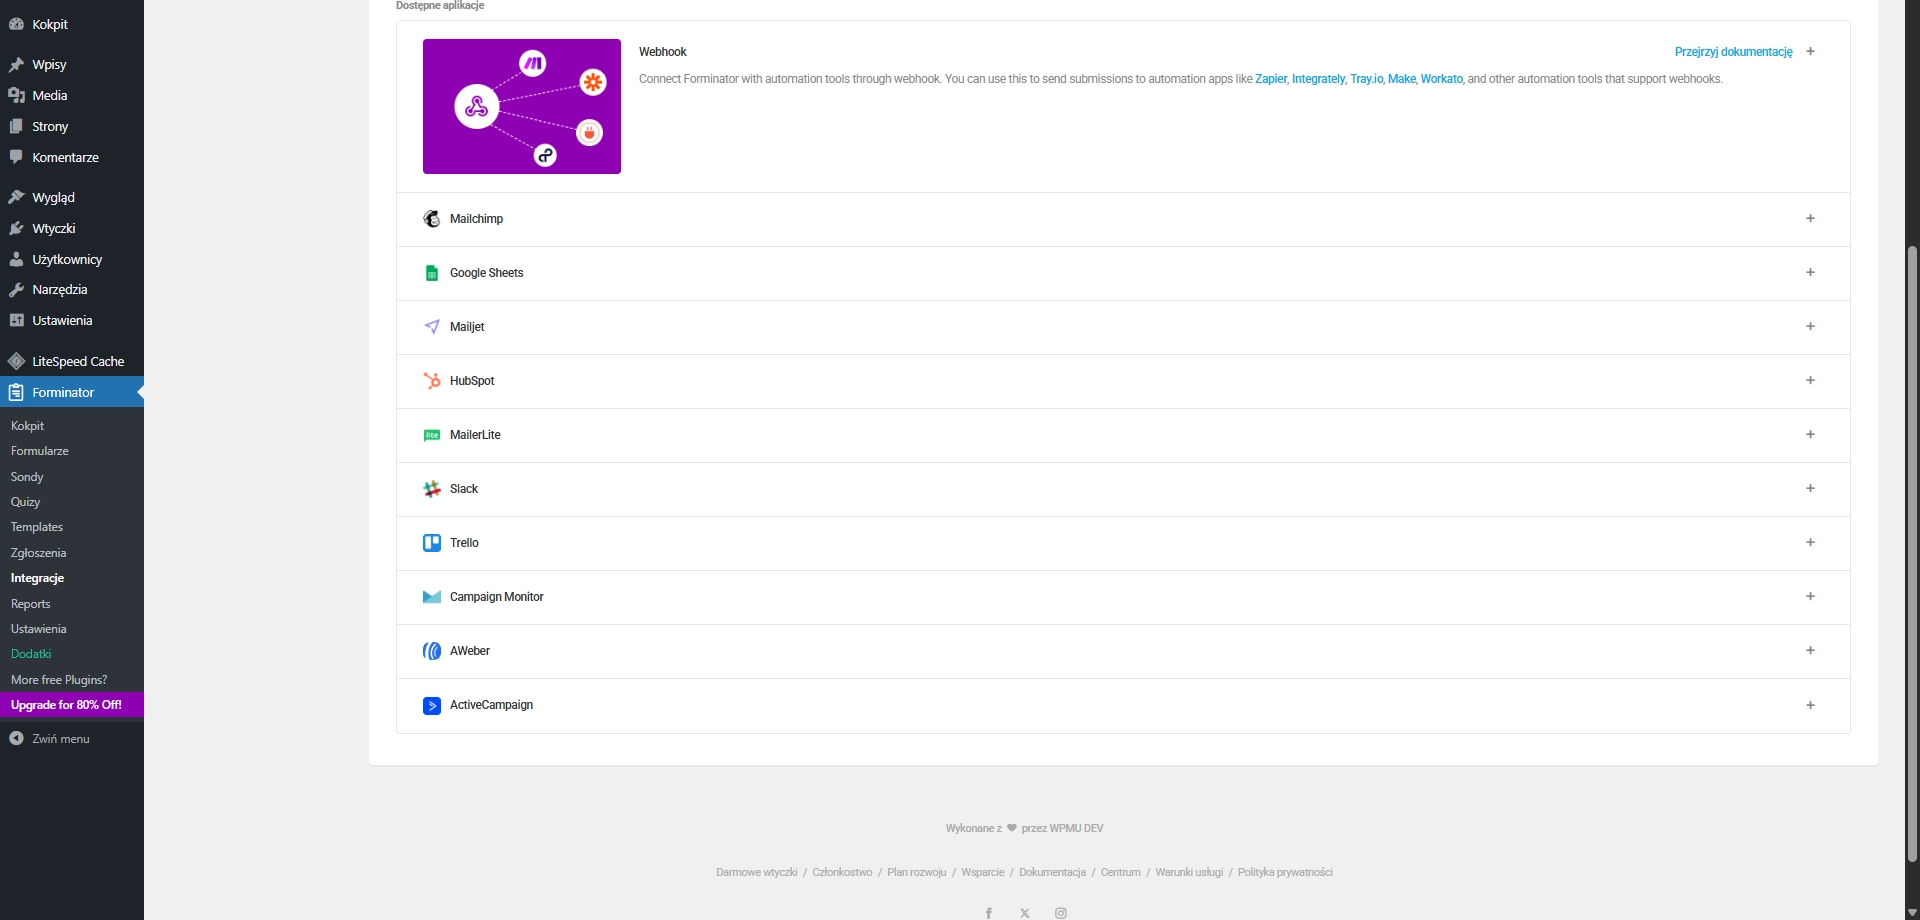The width and height of the screenshot is (1920, 920).
Task: Click the Wygląd brush icon
Action: (x=16, y=197)
